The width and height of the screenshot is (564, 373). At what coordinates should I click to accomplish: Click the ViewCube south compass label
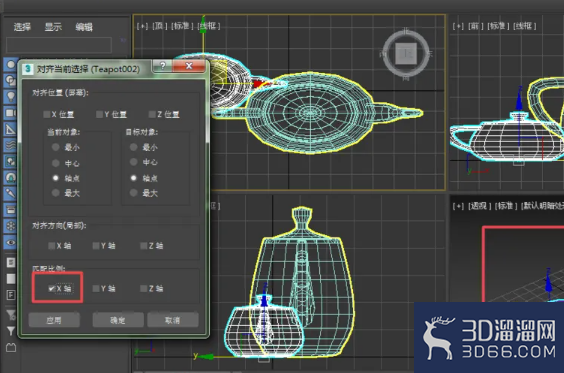point(406,77)
